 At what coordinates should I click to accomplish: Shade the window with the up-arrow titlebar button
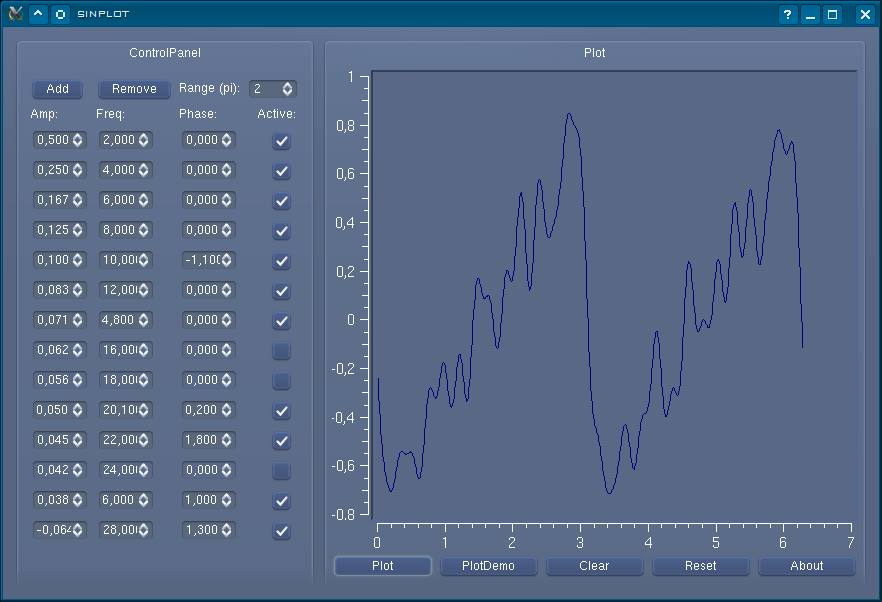point(38,14)
